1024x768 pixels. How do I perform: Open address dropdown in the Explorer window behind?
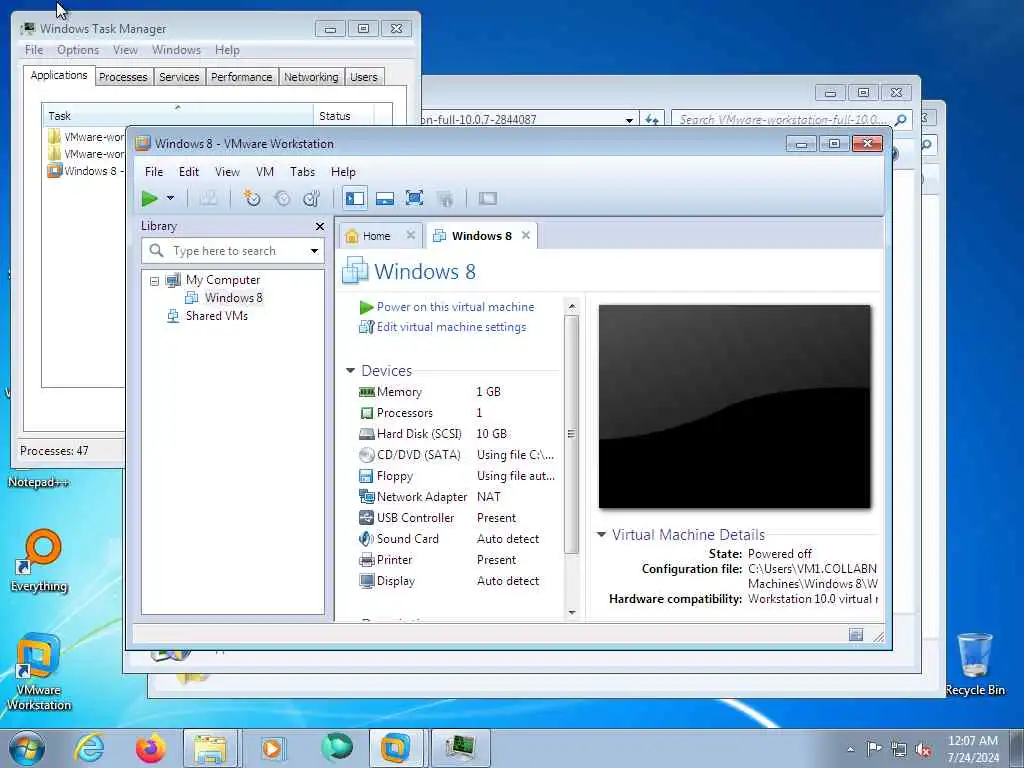[x=629, y=120]
